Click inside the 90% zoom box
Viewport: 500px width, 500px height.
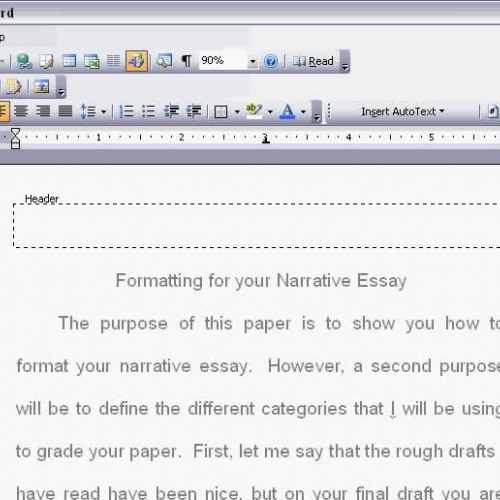coord(223,61)
